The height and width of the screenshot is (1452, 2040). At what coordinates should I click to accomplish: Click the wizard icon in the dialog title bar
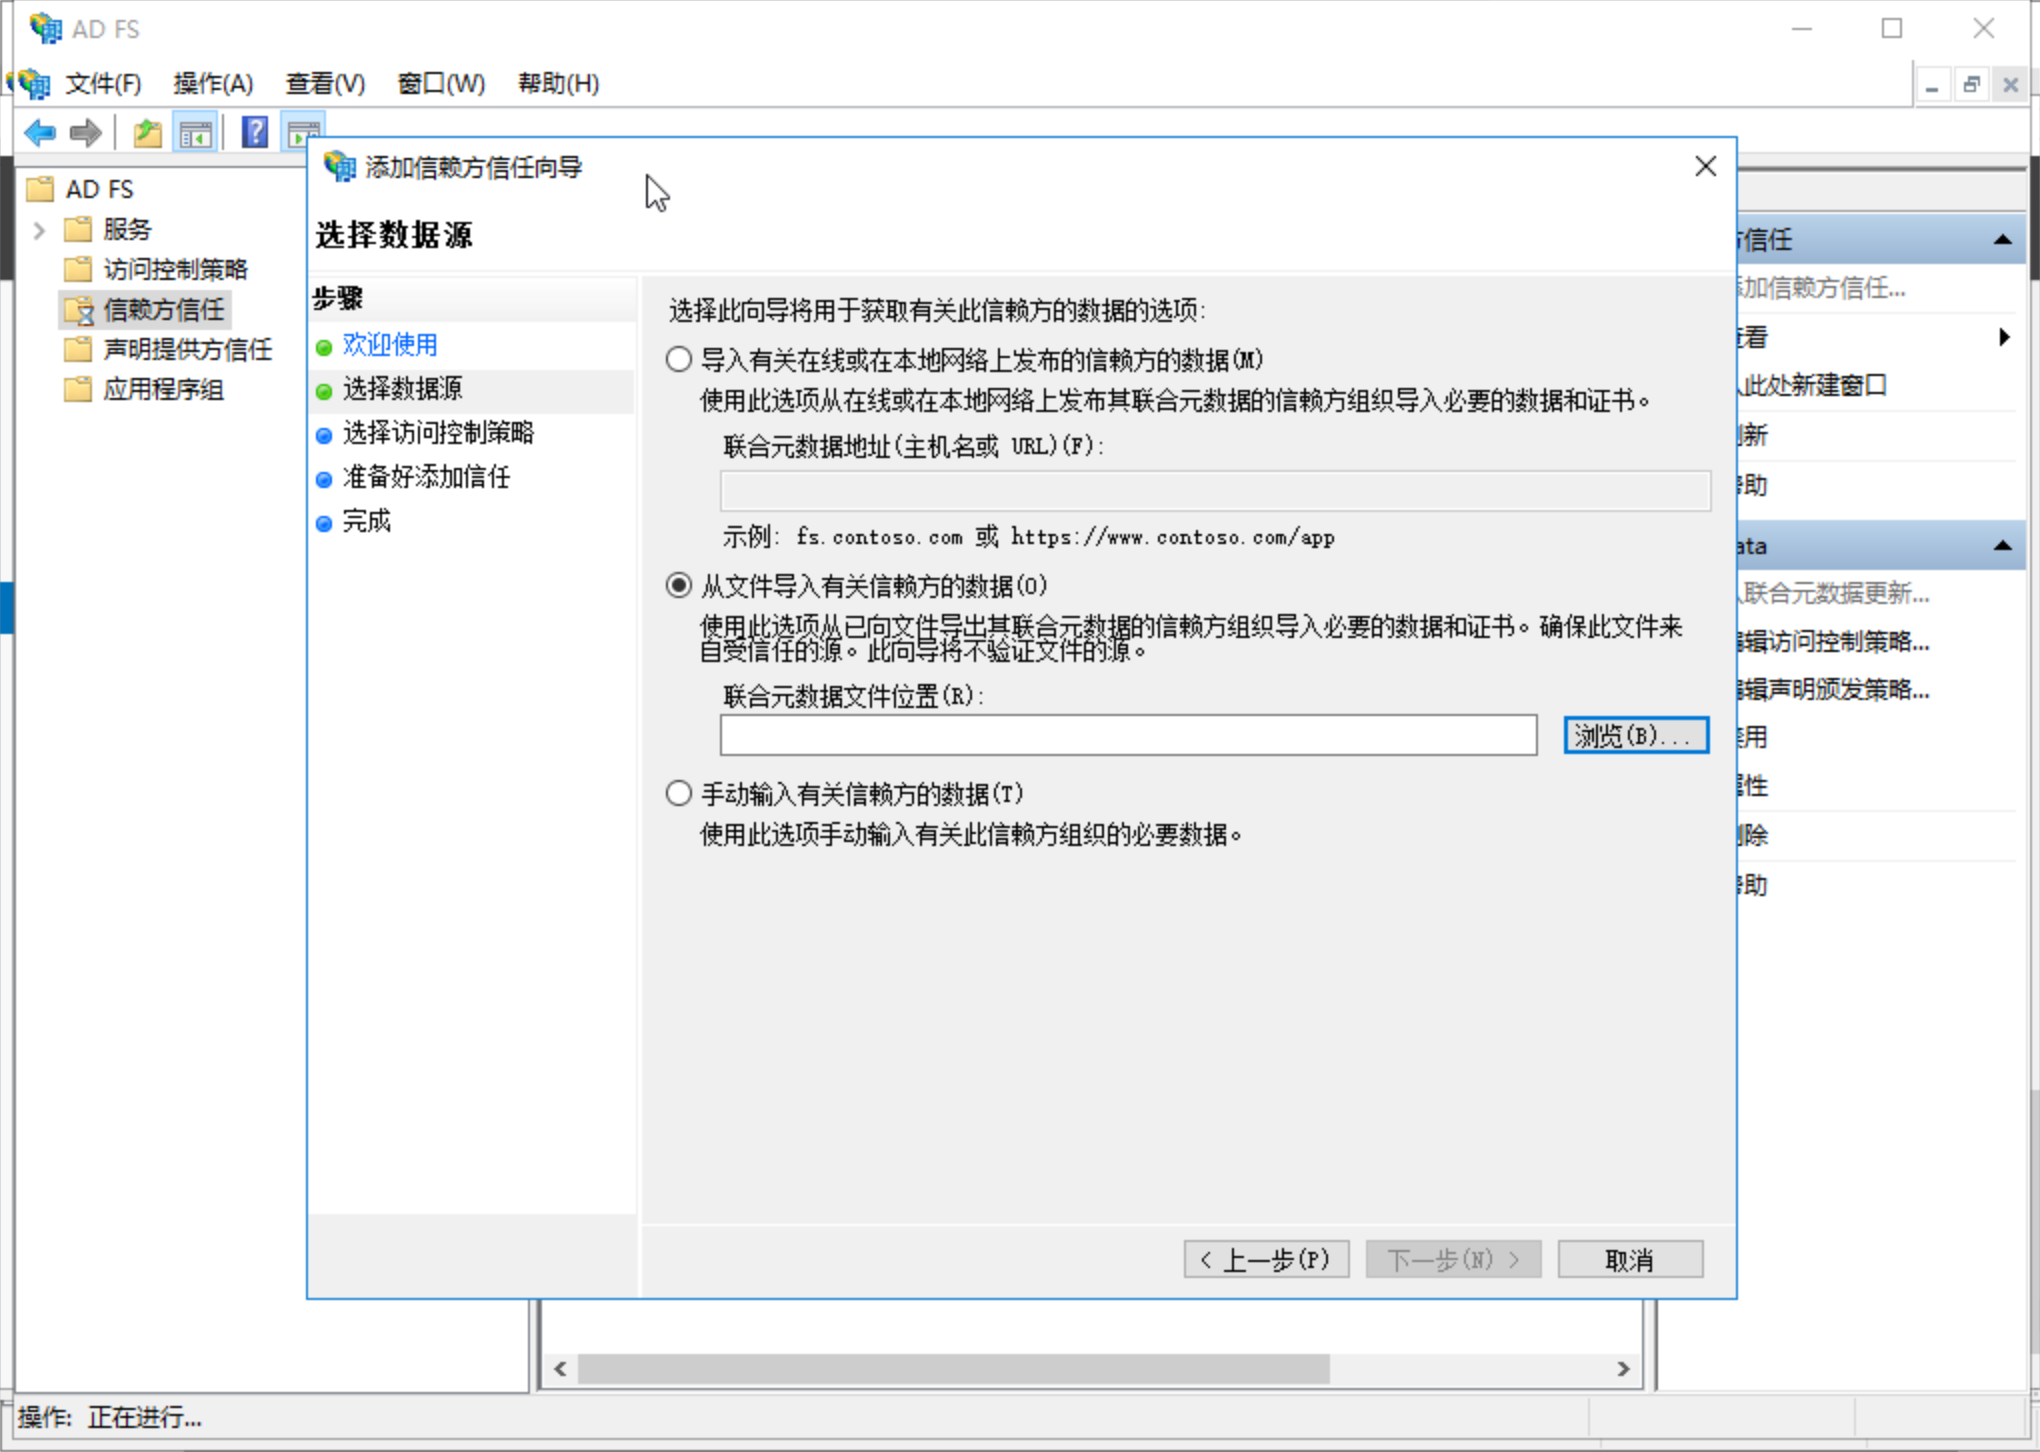click(x=340, y=166)
